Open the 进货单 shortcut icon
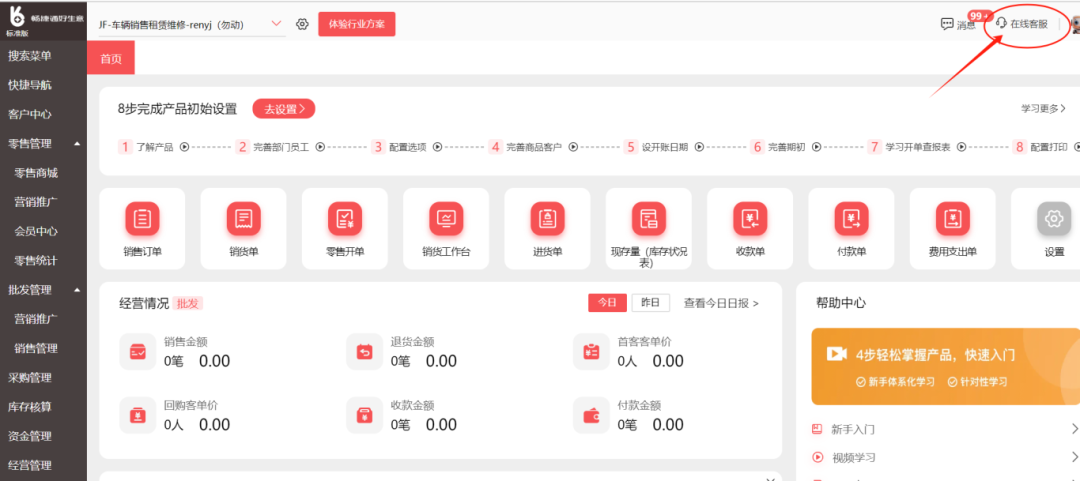The width and height of the screenshot is (1080, 481). [x=547, y=220]
